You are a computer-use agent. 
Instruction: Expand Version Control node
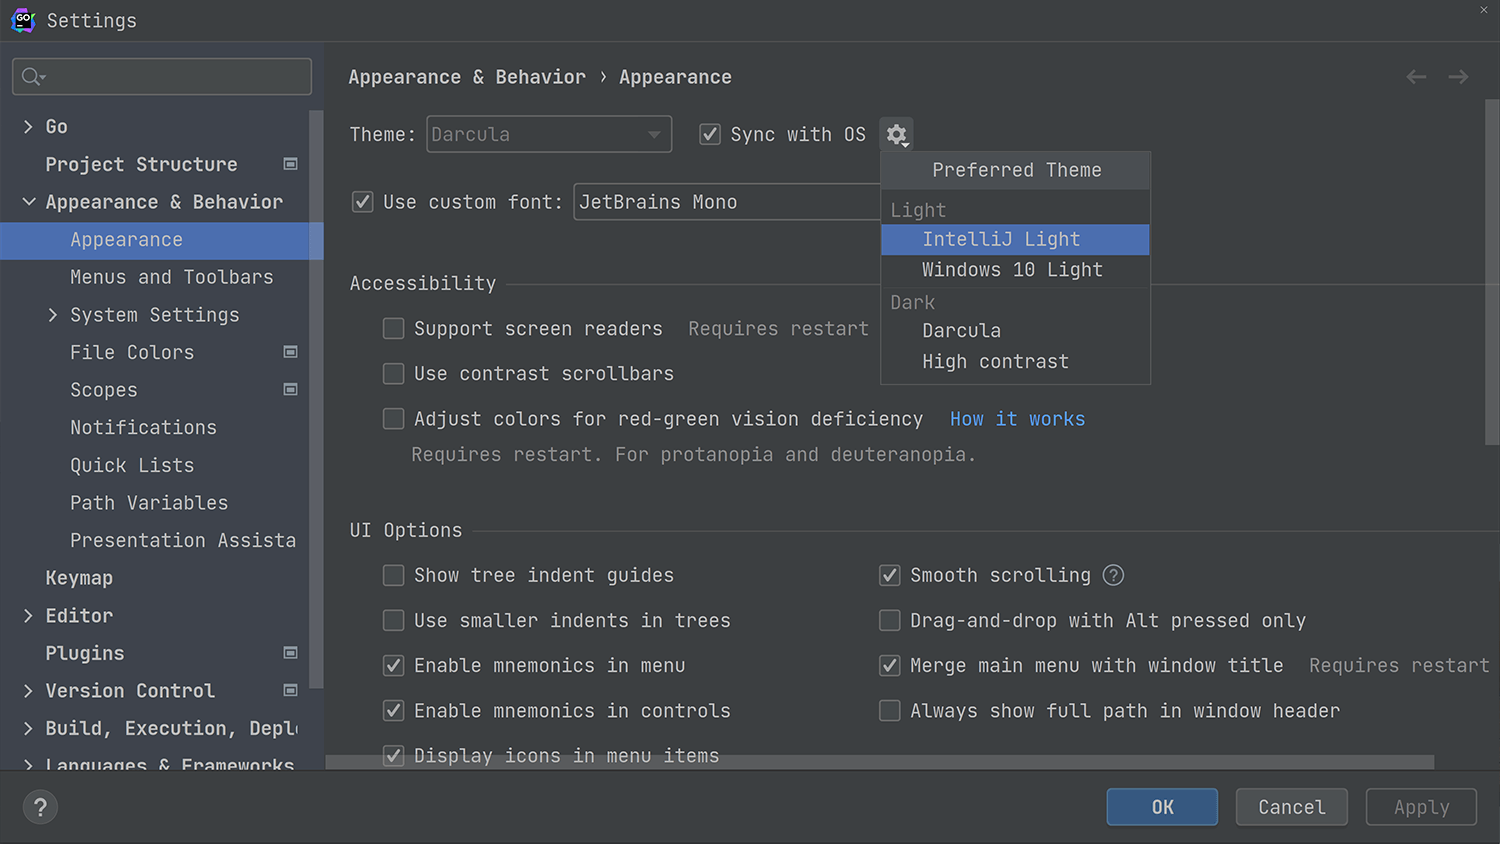tap(28, 691)
